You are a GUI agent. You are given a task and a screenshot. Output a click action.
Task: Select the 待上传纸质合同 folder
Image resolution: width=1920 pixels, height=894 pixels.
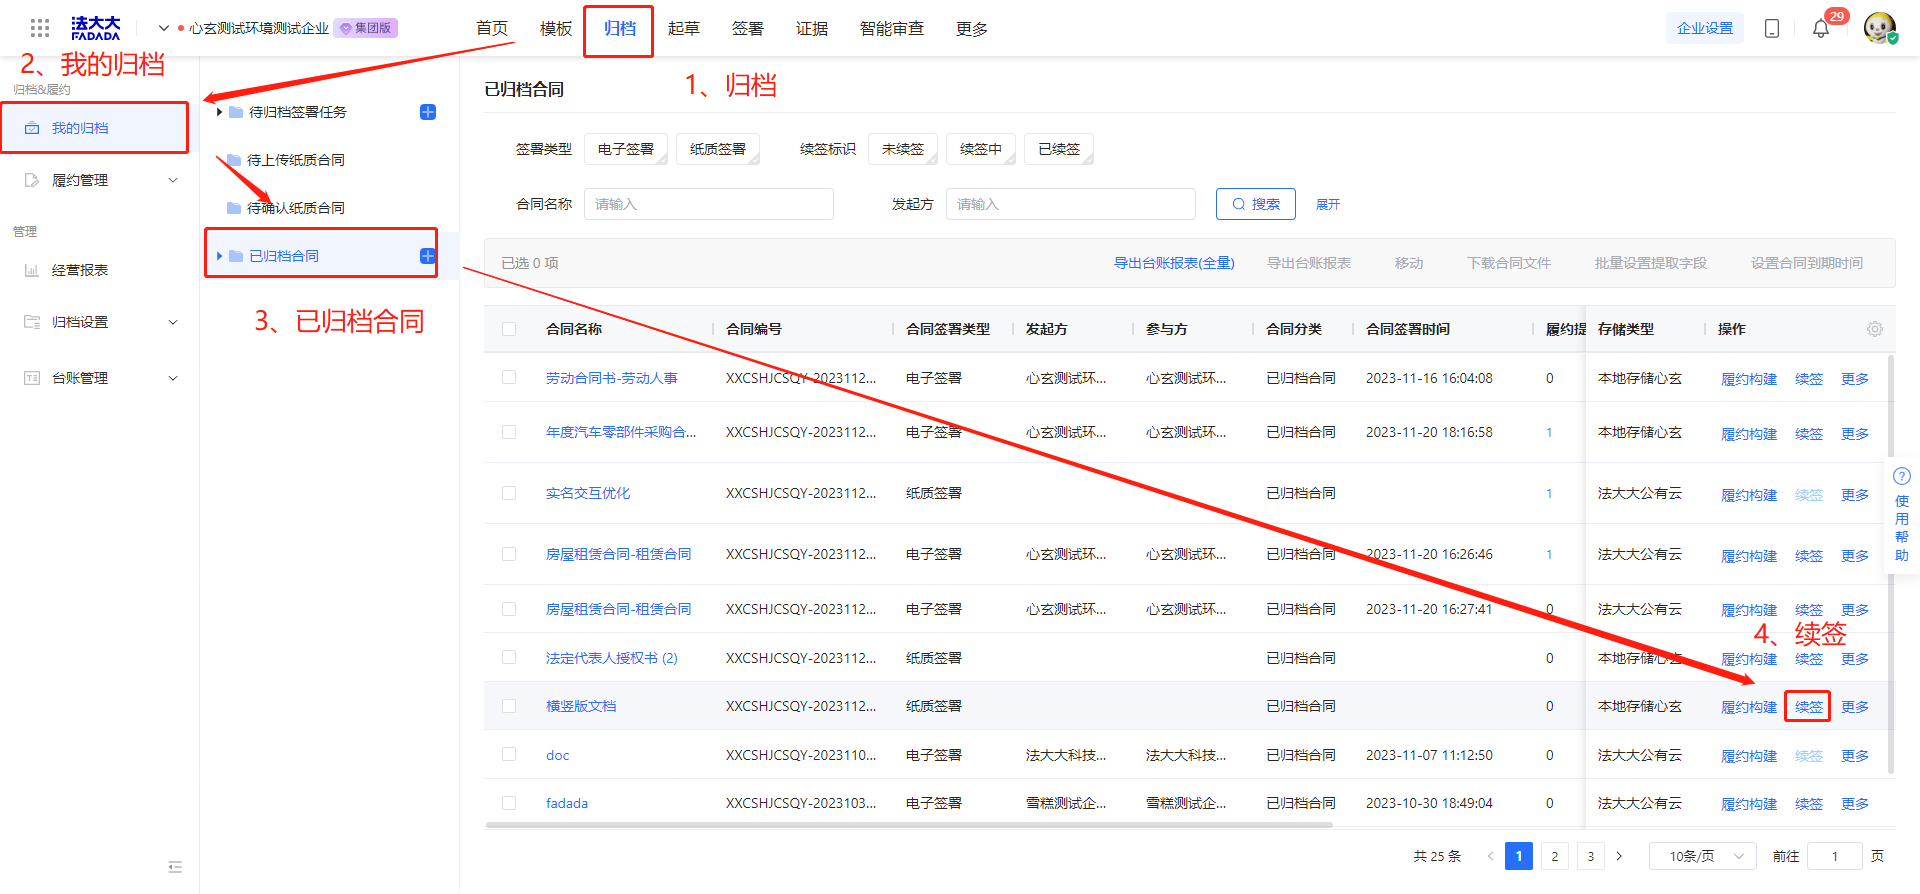295,160
